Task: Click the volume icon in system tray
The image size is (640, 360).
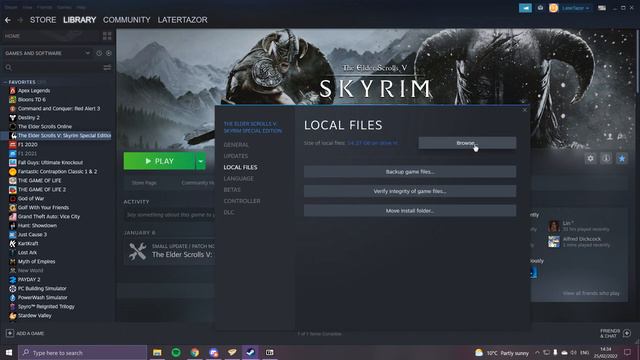Action: [x=573, y=353]
